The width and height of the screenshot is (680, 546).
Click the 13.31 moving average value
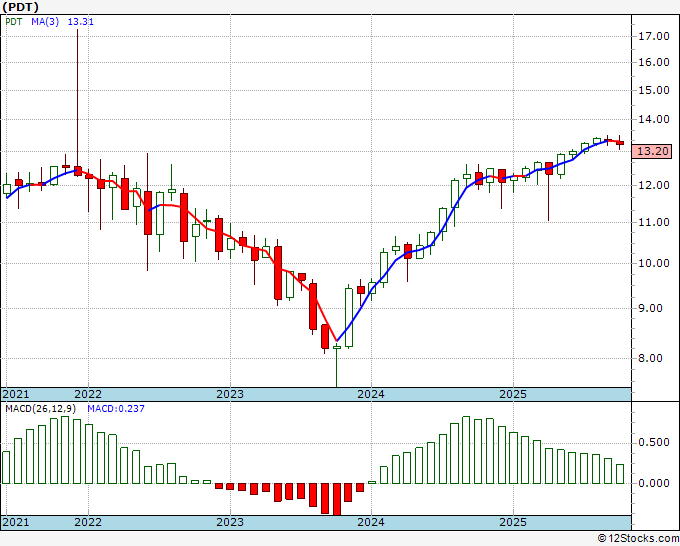tap(81, 22)
